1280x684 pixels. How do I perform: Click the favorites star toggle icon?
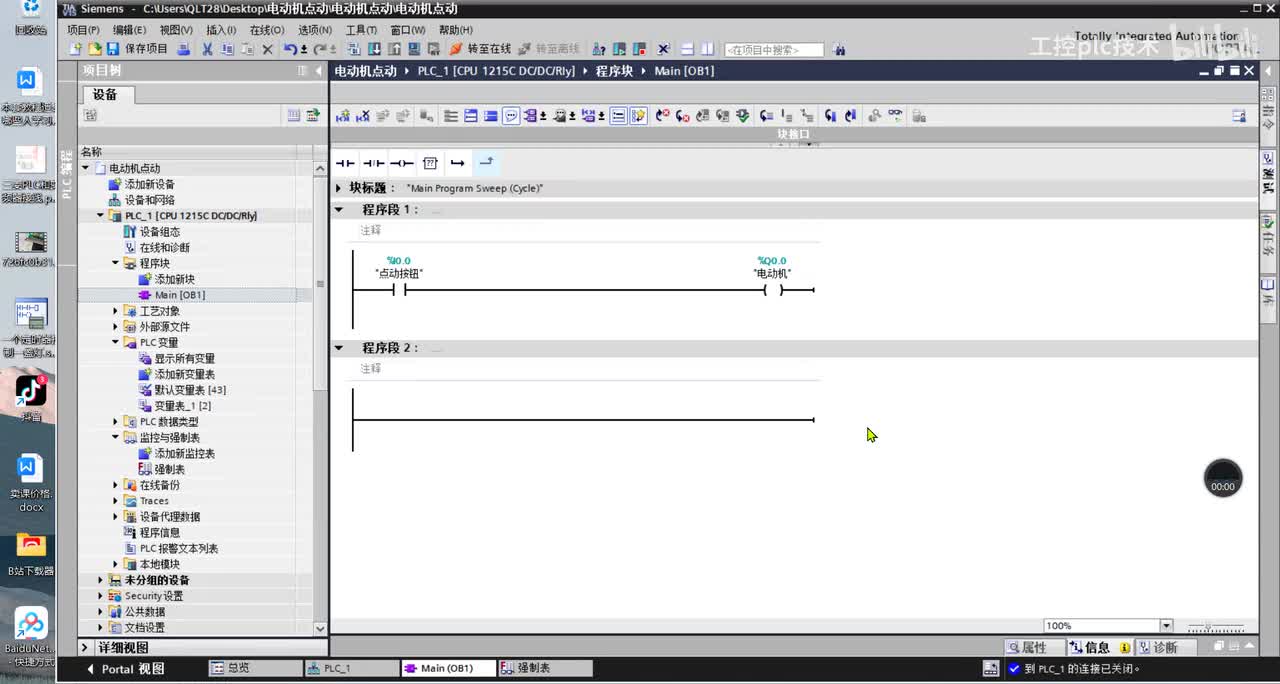[x=639, y=116]
